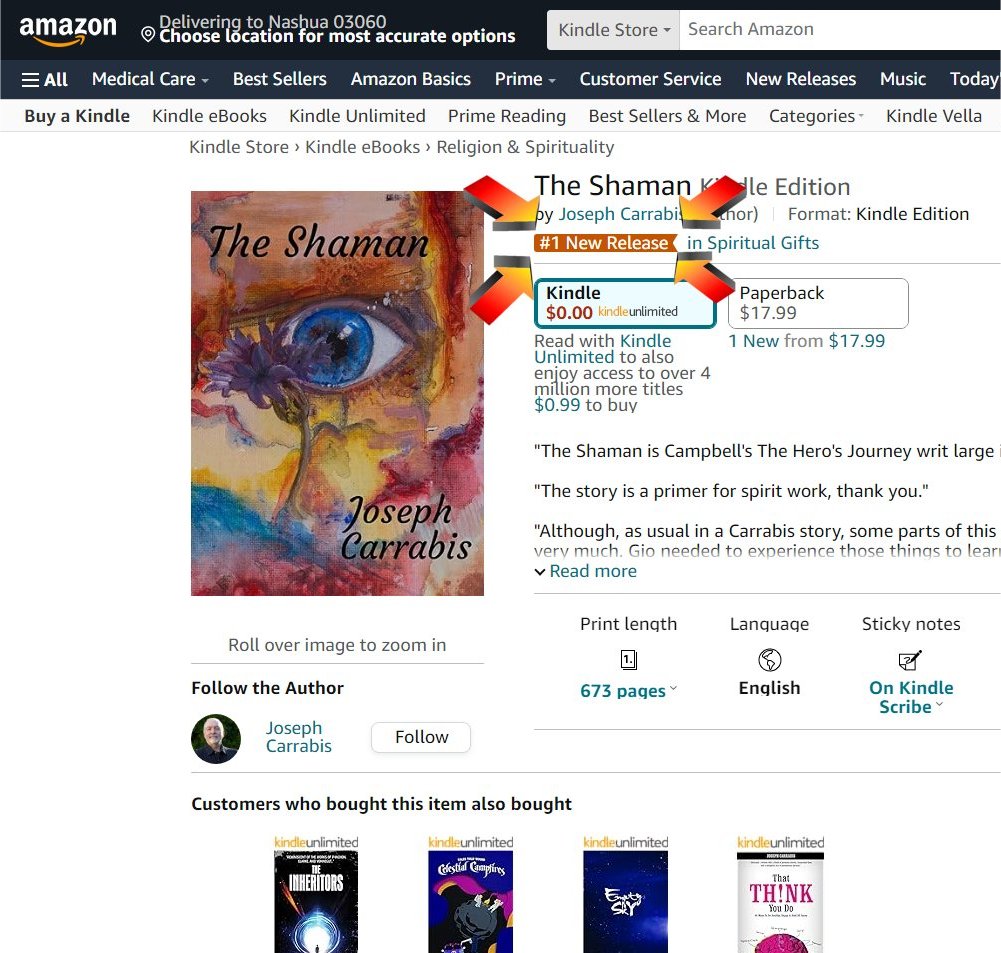Click the Search Amazon input field
The image size is (1001, 953).
[x=840, y=30]
